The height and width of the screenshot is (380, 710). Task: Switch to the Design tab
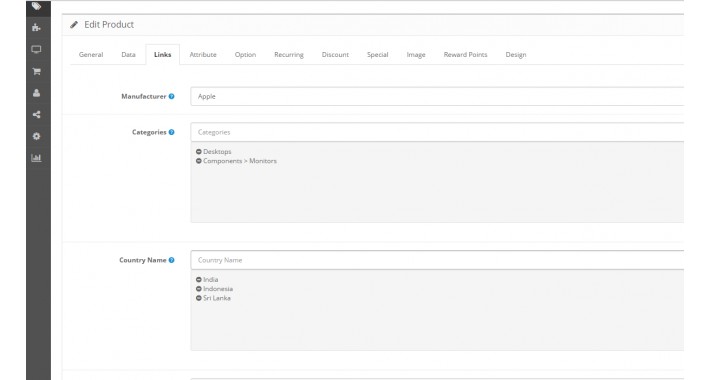click(x=516, y=55)
